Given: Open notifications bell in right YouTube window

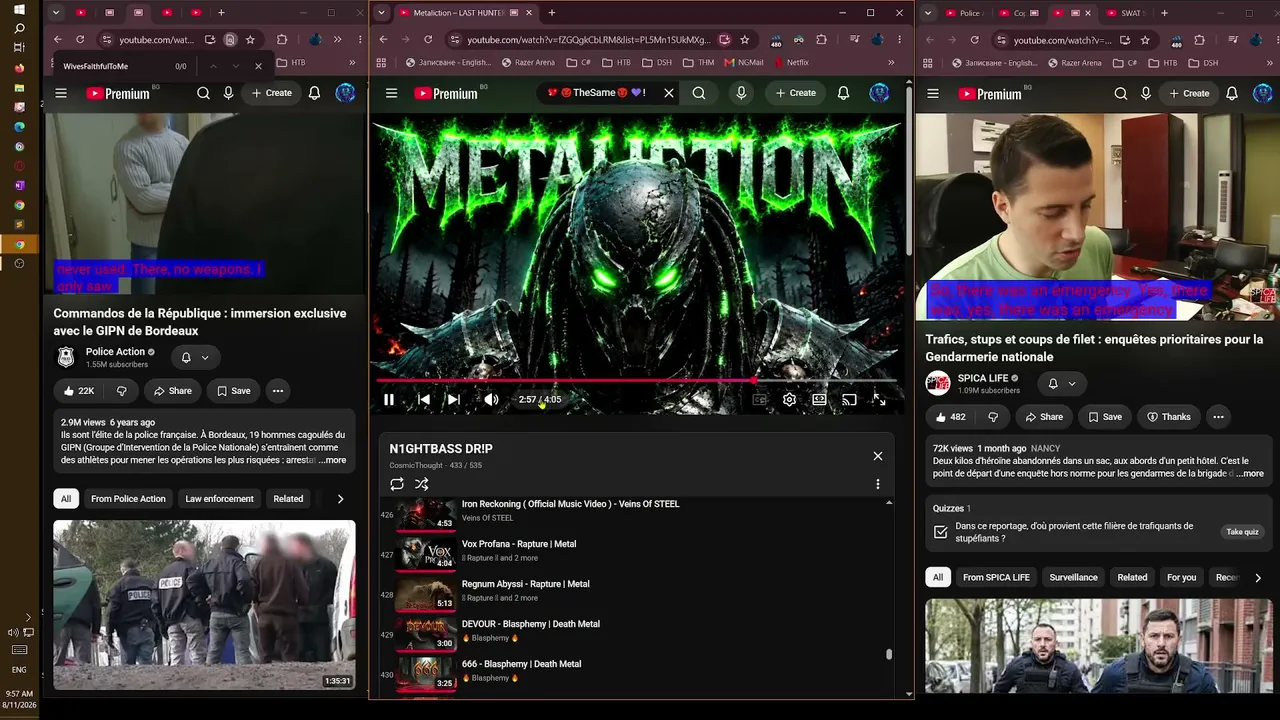Looking at the screenshot, I should (x=1232, y=93).
